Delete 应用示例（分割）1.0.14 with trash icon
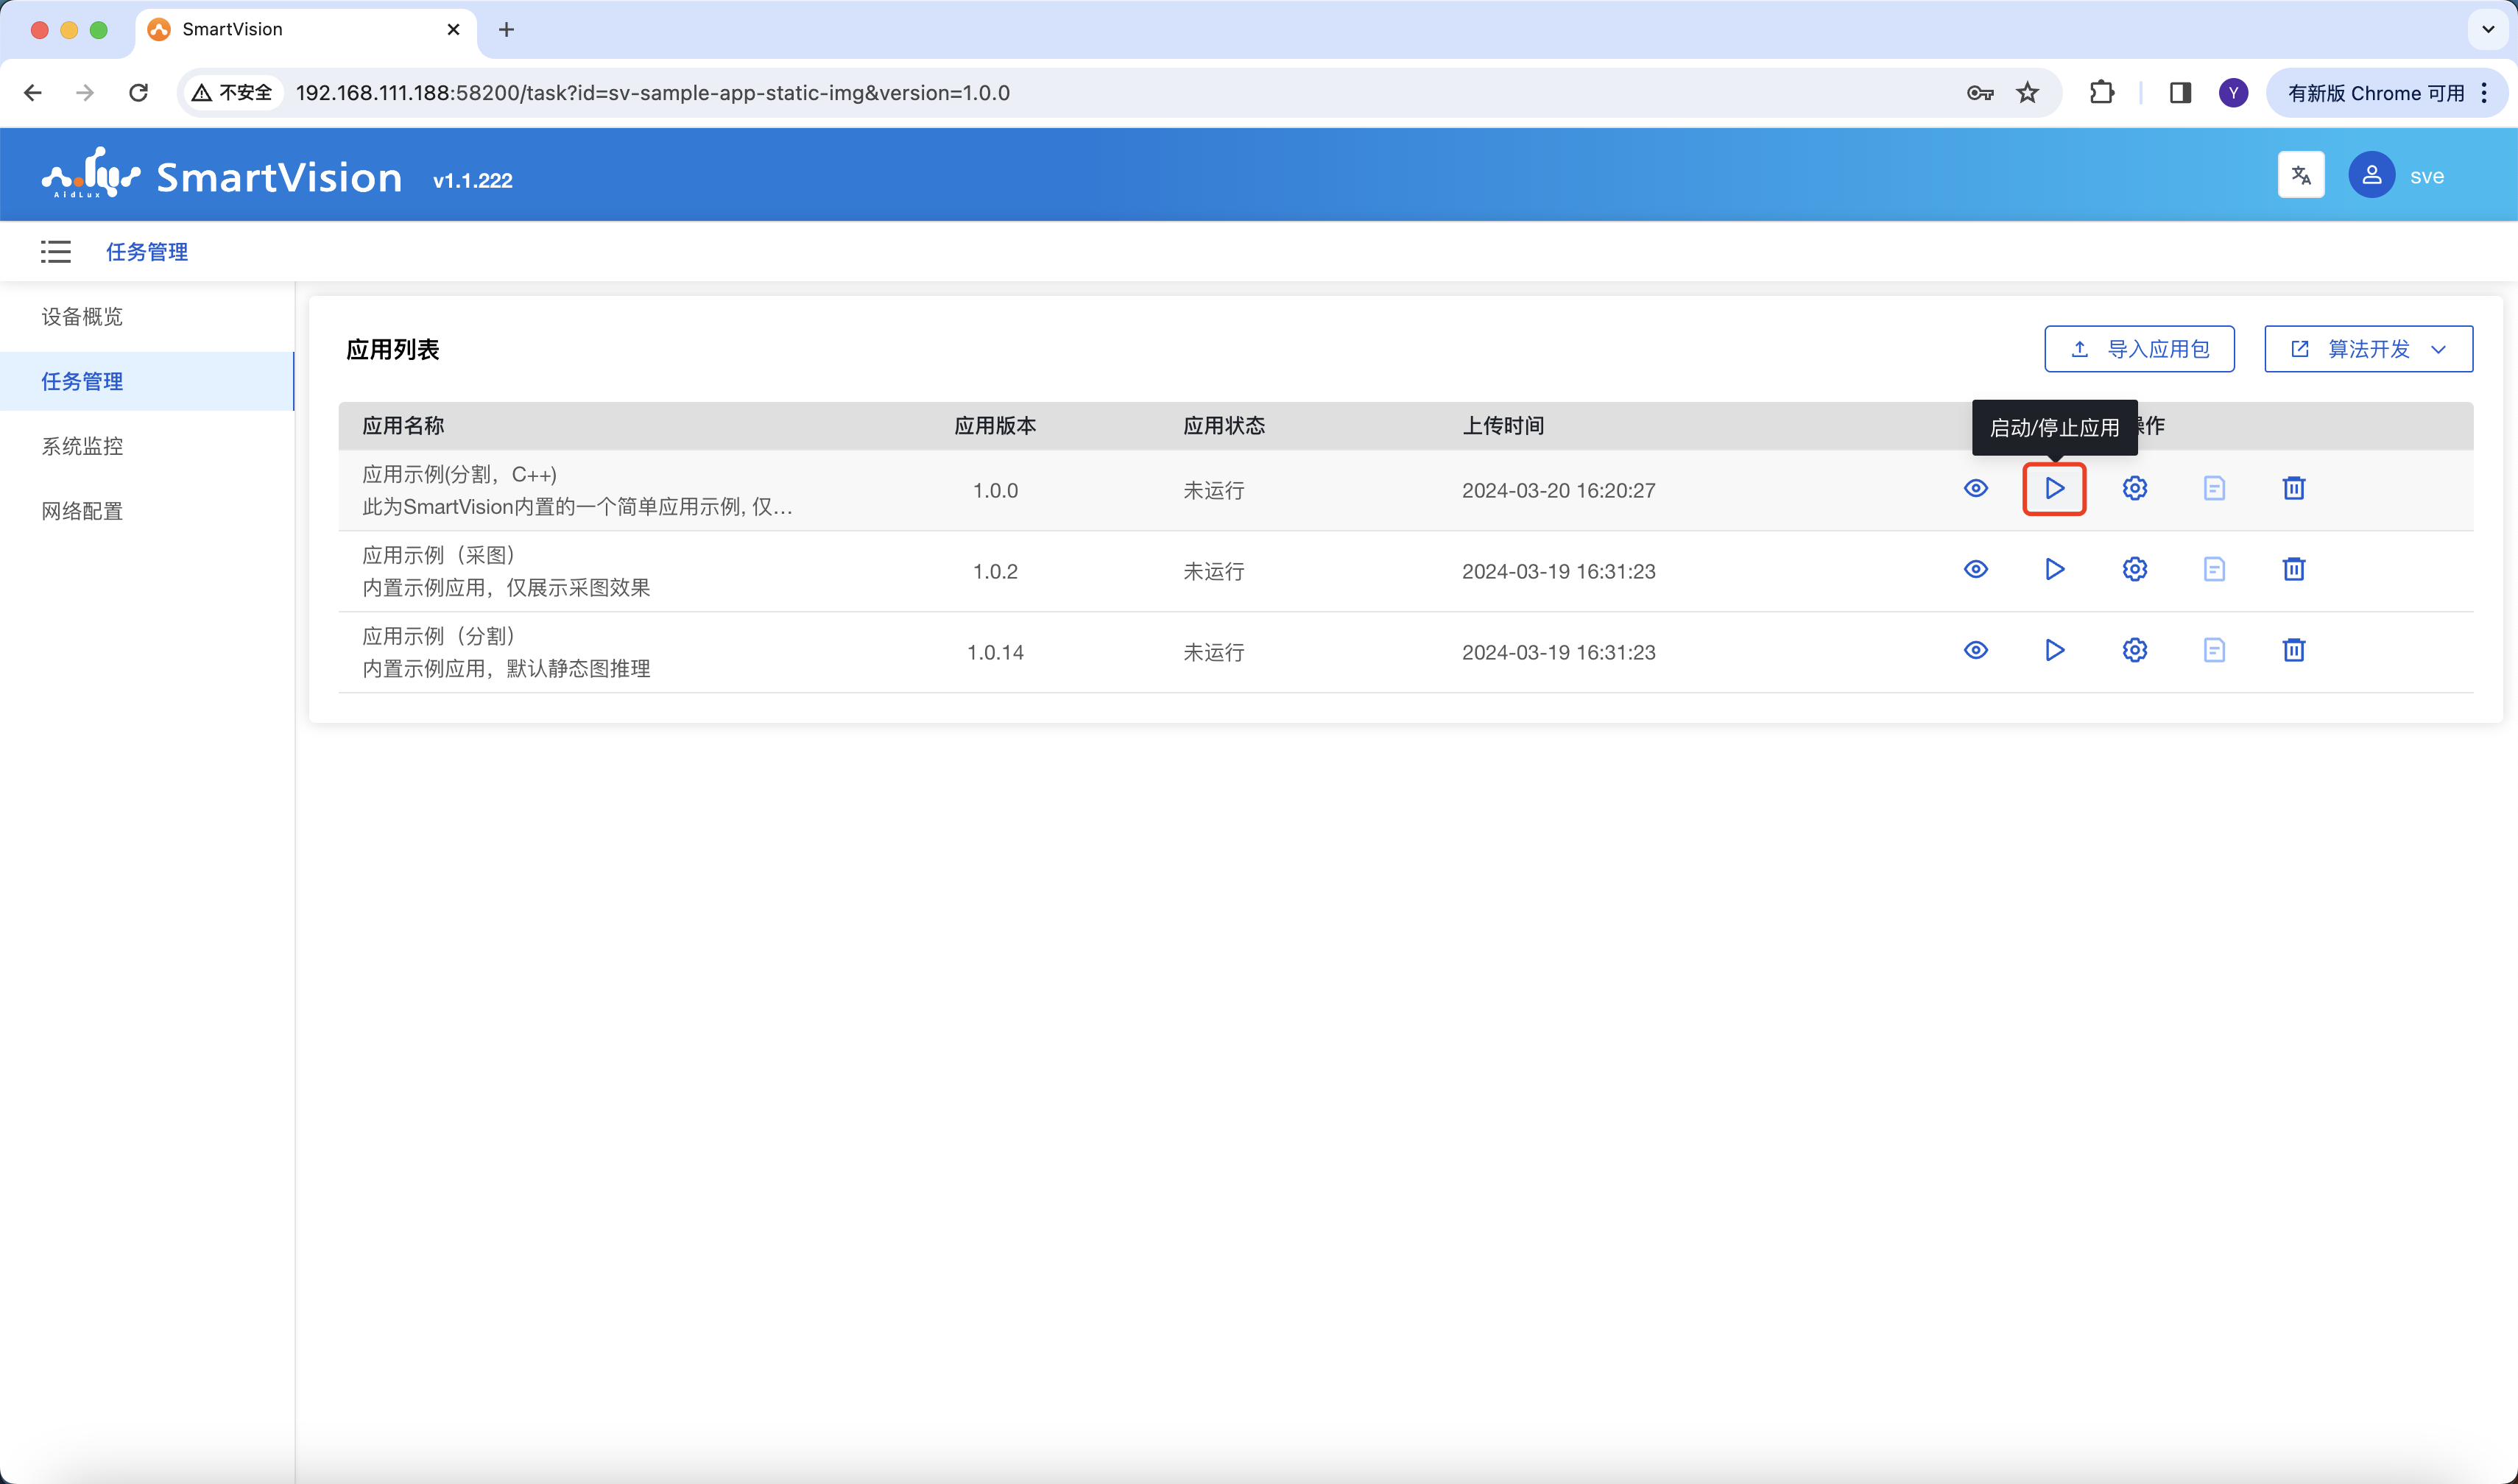The height and width of the screenshot is (1484, 2518). point(2294,651)
